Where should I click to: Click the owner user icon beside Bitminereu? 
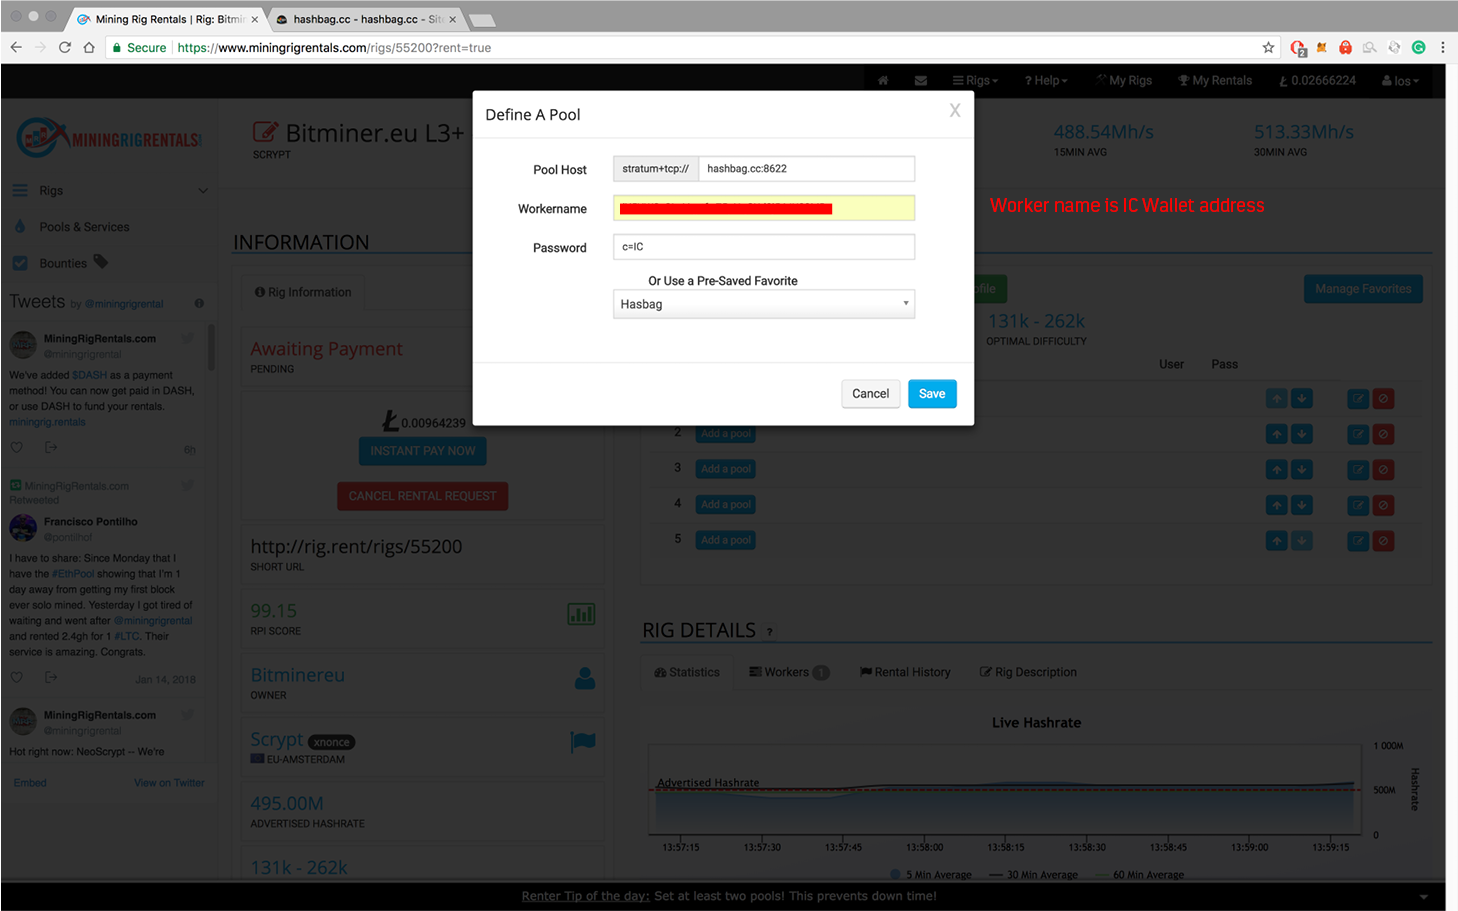pos(585,678)
